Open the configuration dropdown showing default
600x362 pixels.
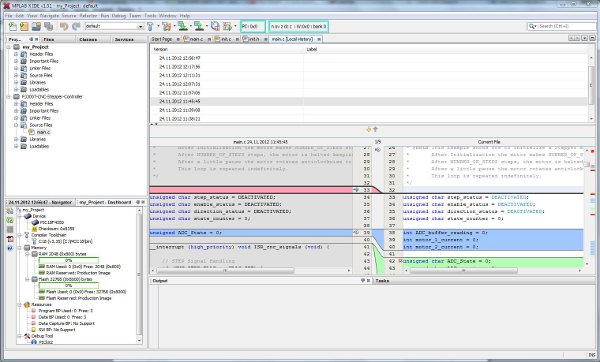114,26
